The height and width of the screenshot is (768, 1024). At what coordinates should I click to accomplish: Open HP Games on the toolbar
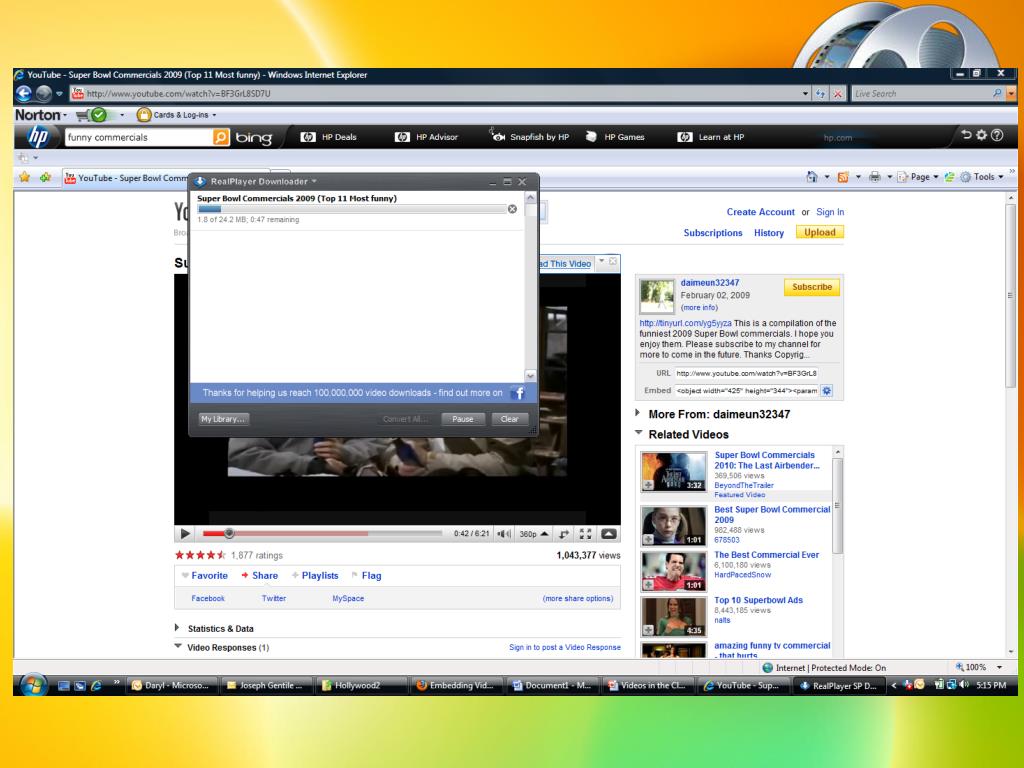pyautogui.click(x=615, y=137)
